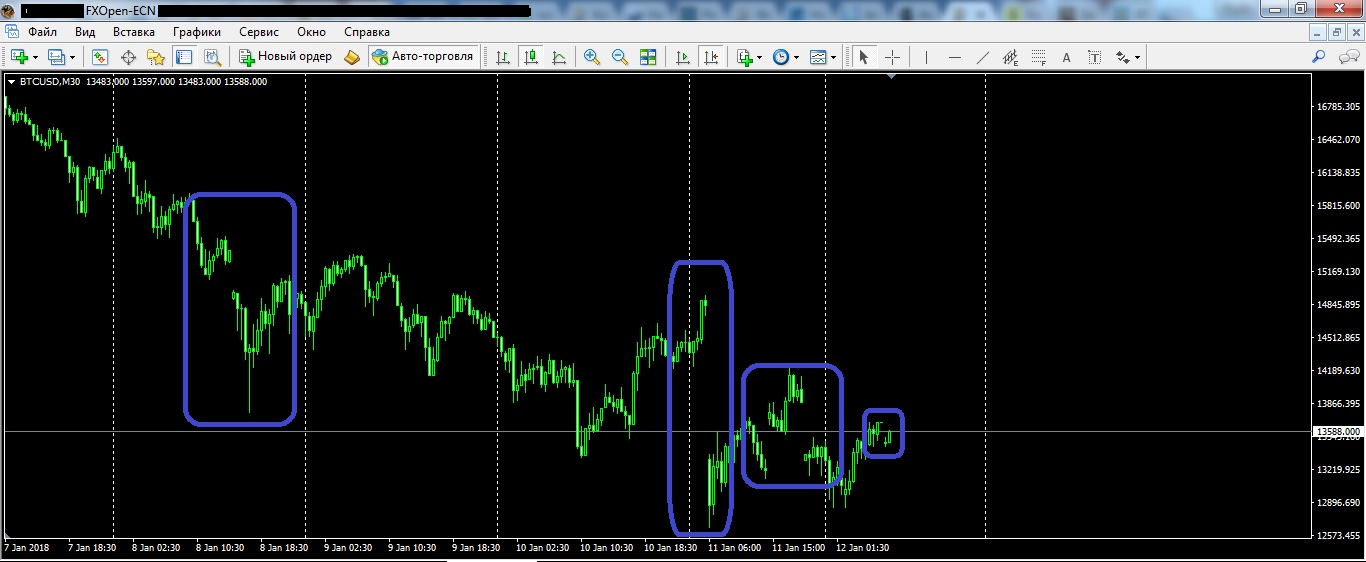The width and height of the screenshot is (1366, 562).
Task: Draw a vertical line on chart
Action: [x=926, y=57]
